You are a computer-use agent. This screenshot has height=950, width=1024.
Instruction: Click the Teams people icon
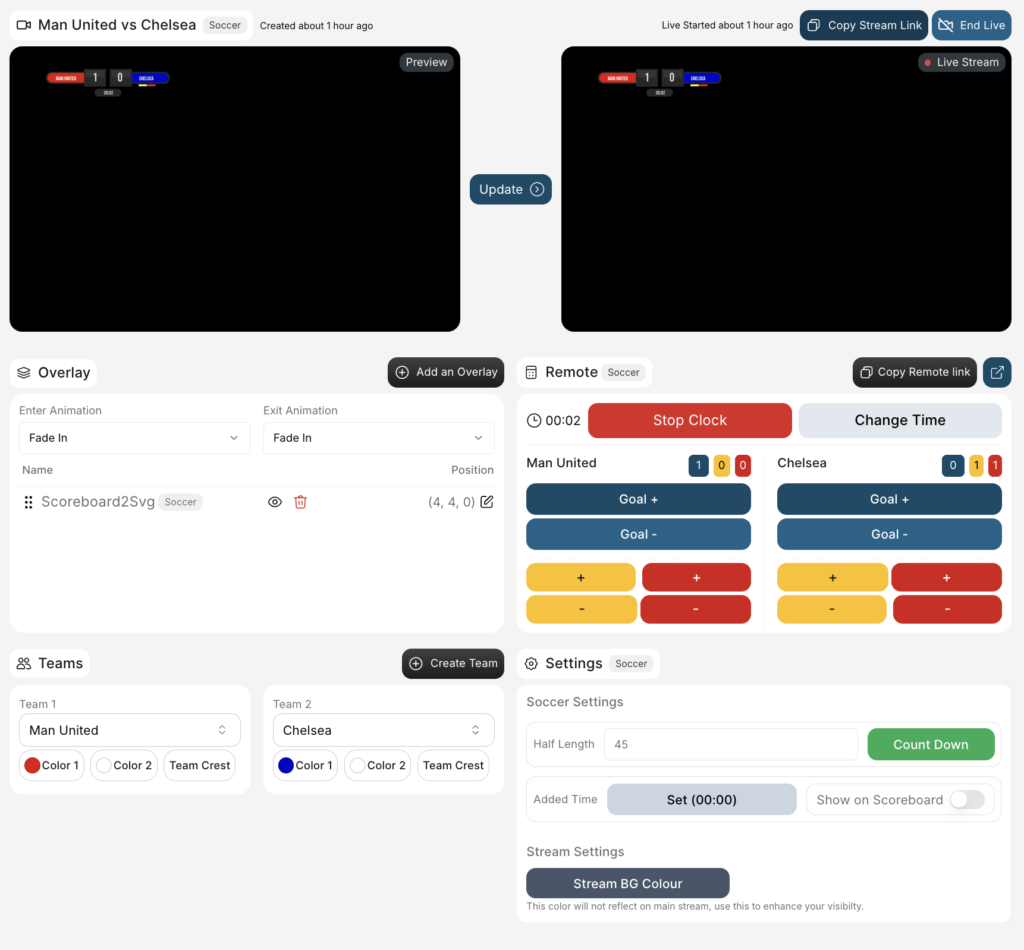tap(24, 663)
